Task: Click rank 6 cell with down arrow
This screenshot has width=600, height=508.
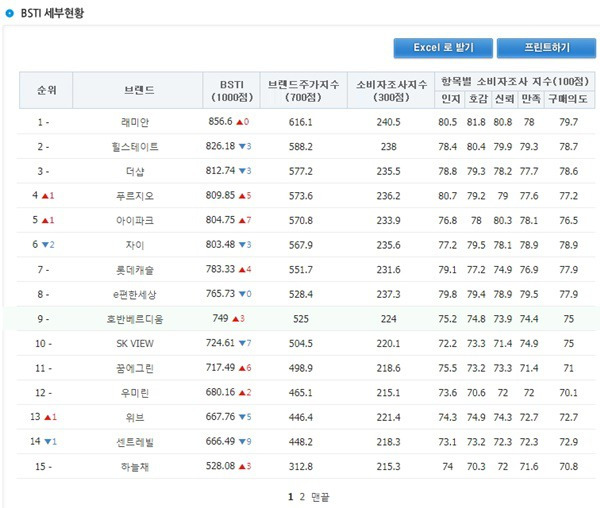Action: click(43, 244)
